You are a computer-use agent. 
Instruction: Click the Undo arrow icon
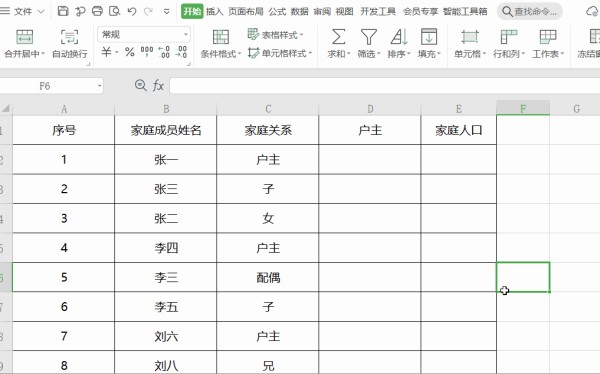click(132, 11)
